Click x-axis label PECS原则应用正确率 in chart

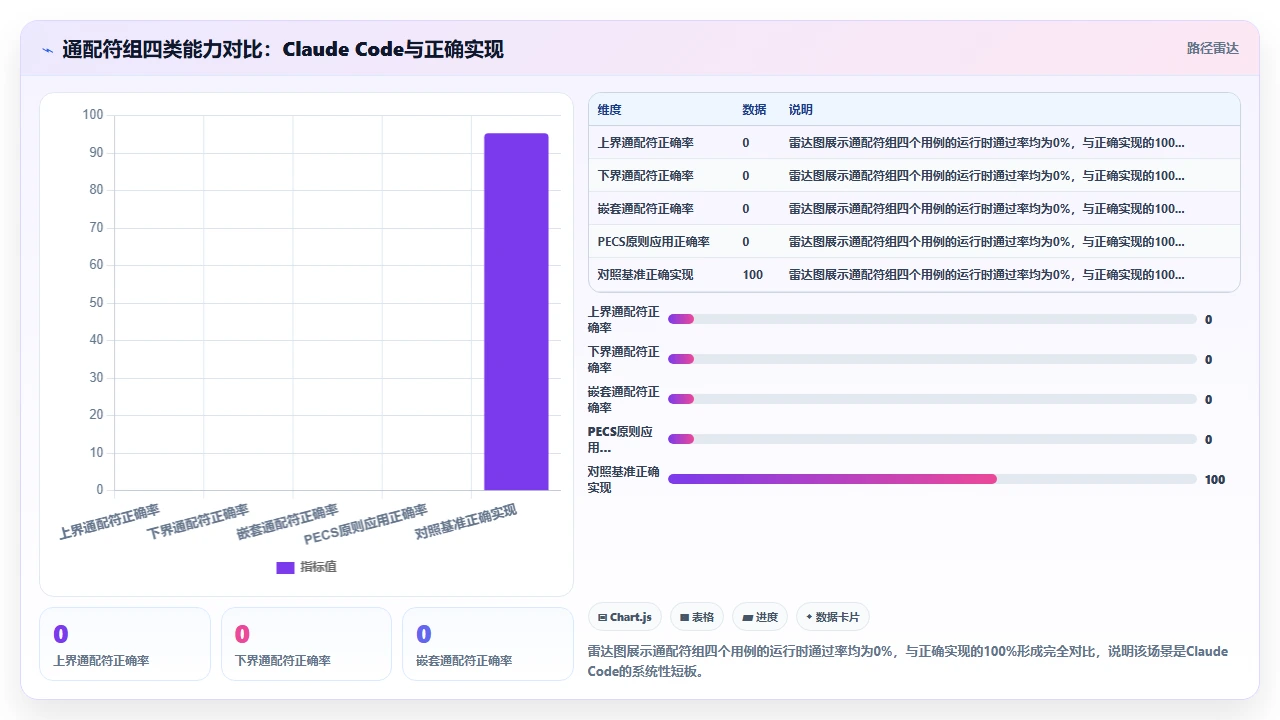tap(366, 526)
